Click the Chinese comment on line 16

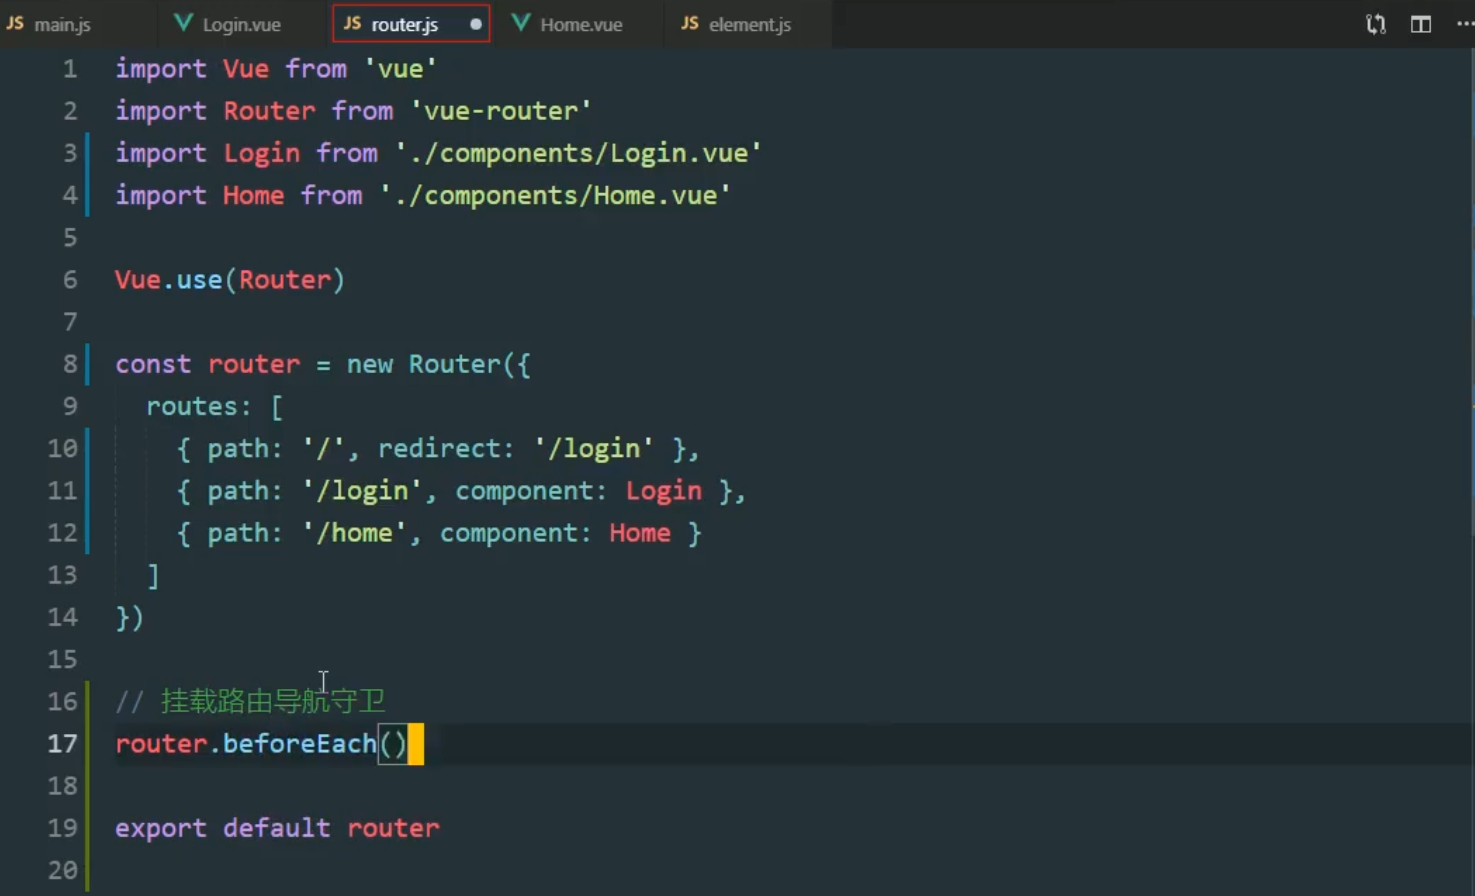[250, 701]
